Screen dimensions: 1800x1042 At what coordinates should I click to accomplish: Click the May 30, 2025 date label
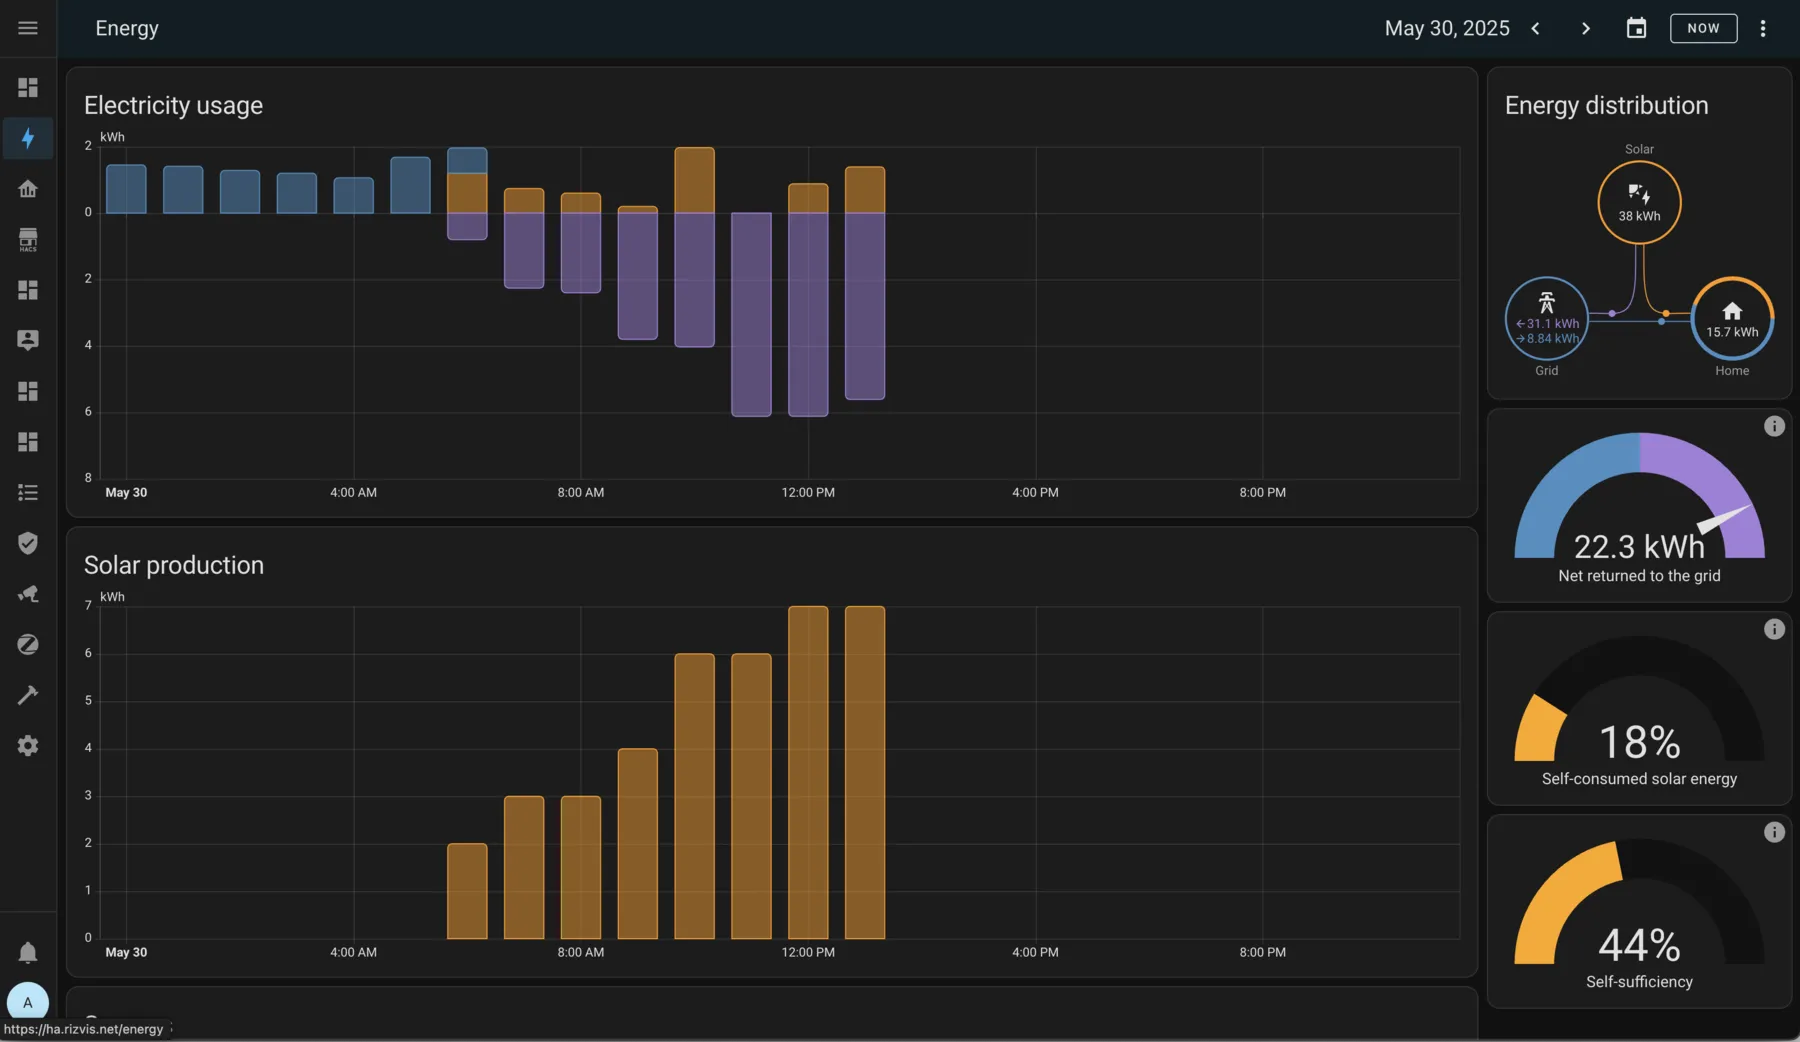[x=1447, y=28]
